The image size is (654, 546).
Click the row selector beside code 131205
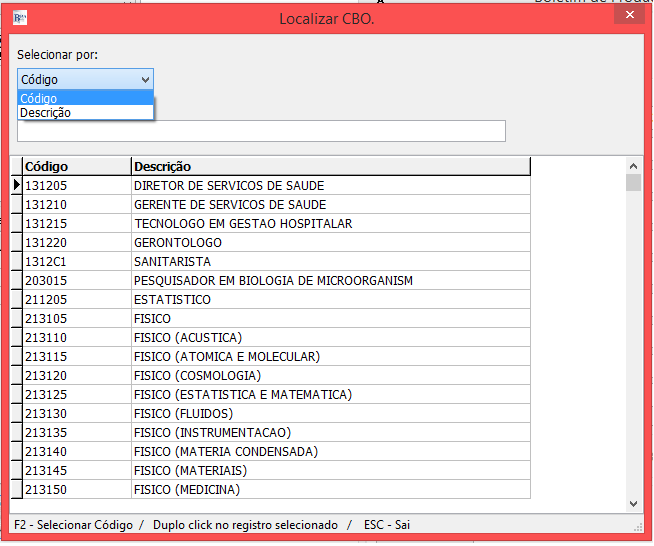point(16,186)
